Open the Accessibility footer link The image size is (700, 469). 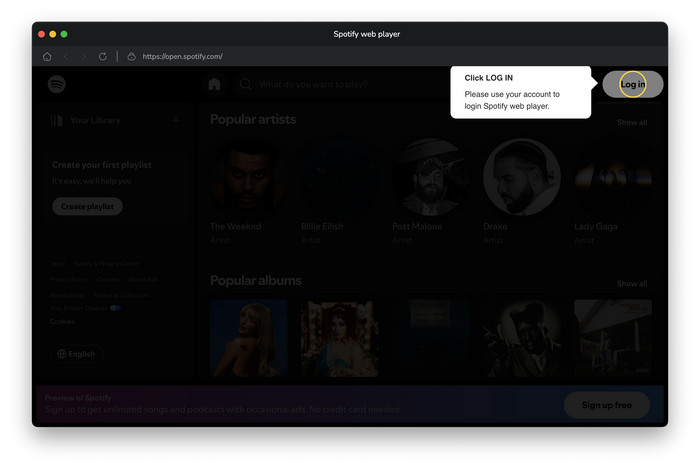tap(67, 295)
